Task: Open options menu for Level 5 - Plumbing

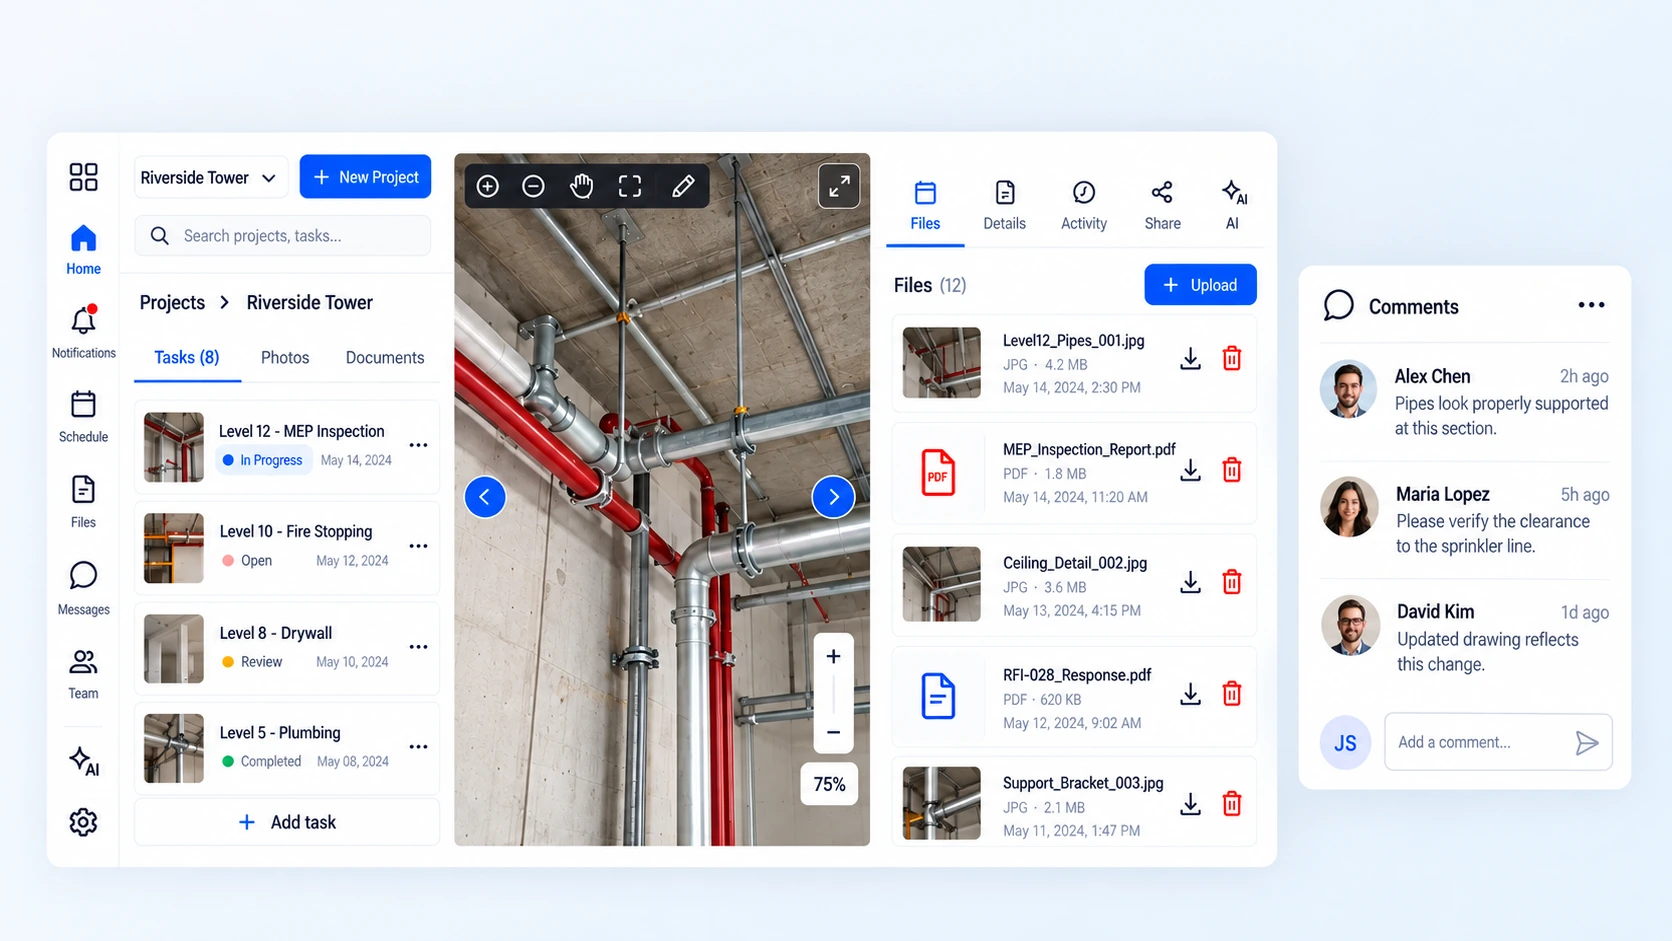Action: (x=418, y=747)
